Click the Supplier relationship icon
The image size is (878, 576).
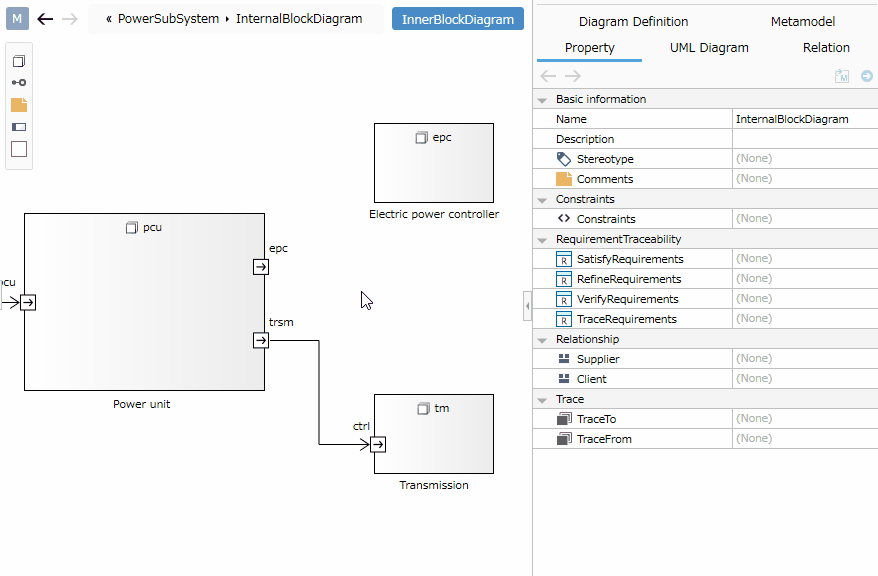[x=564, y=359]
